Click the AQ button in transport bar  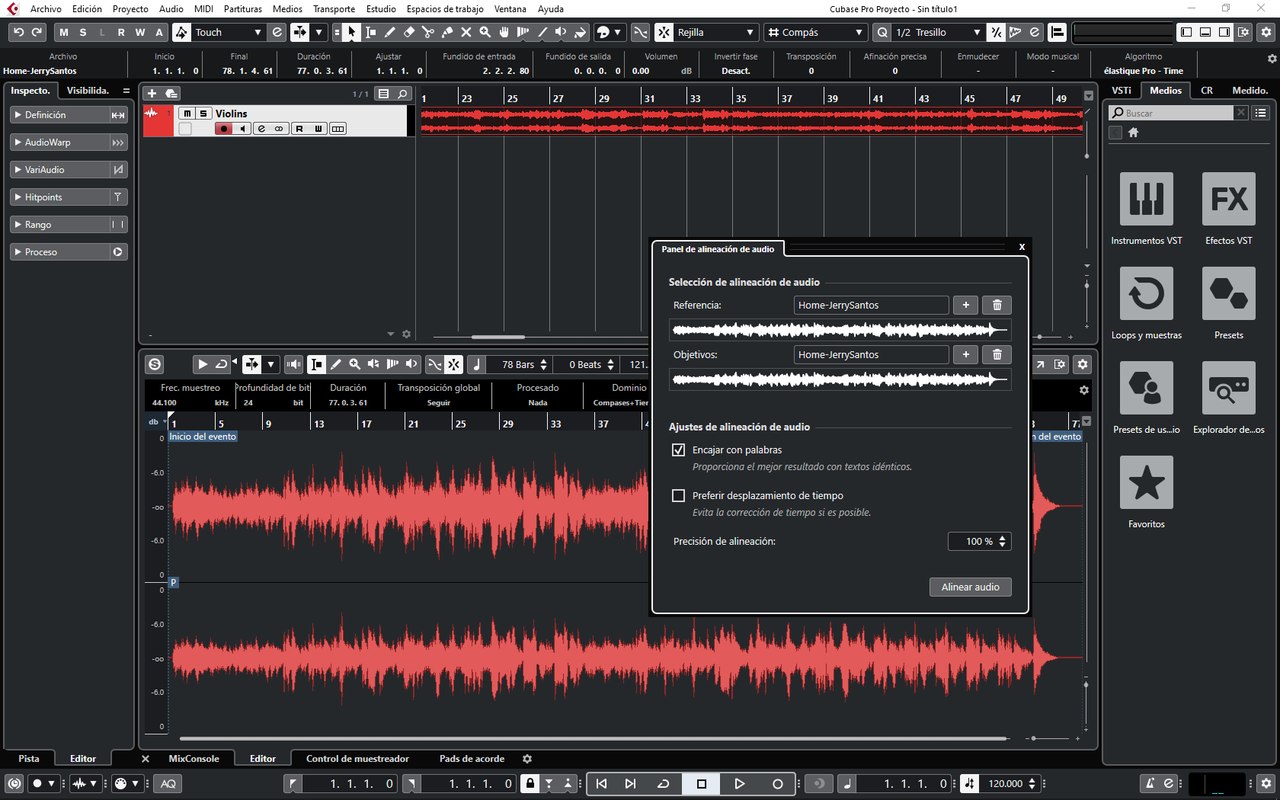(169, 783)
